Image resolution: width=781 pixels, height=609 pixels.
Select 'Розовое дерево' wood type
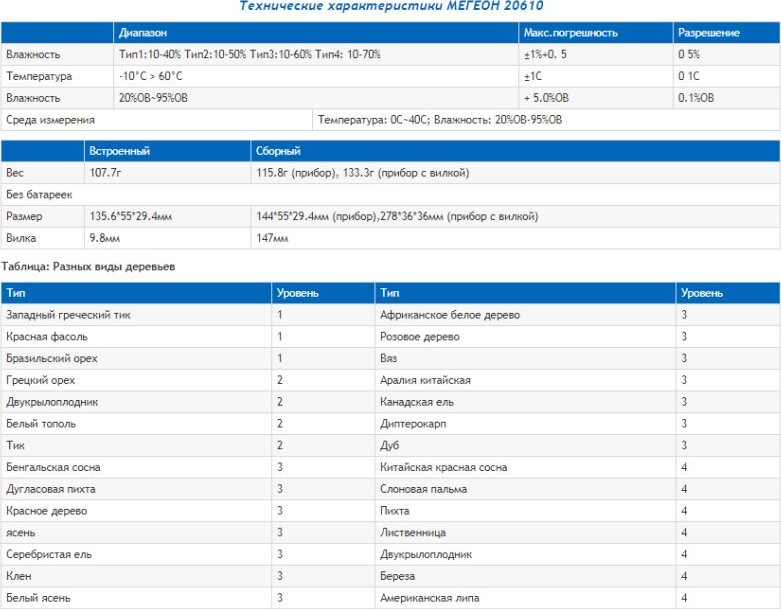point(419,337)
